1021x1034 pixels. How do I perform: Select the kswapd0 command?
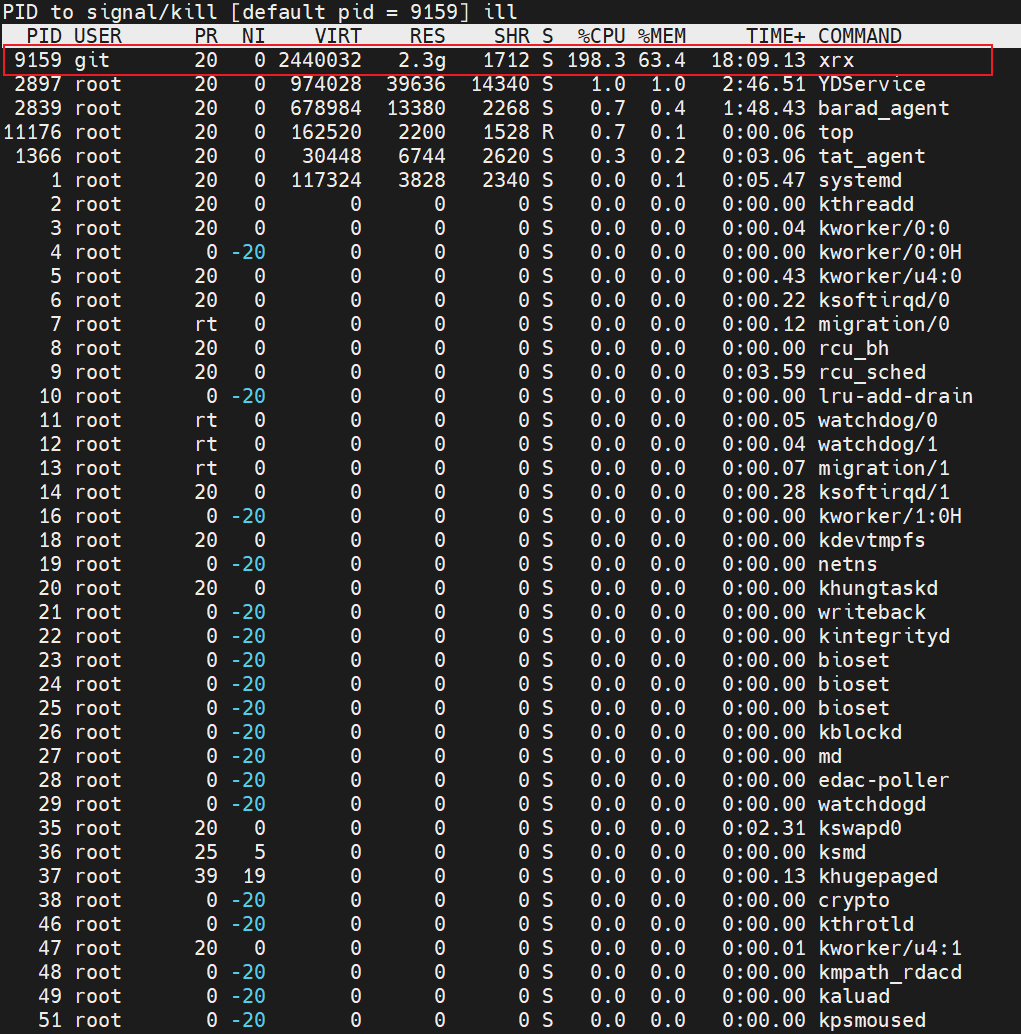pos(859,828)
